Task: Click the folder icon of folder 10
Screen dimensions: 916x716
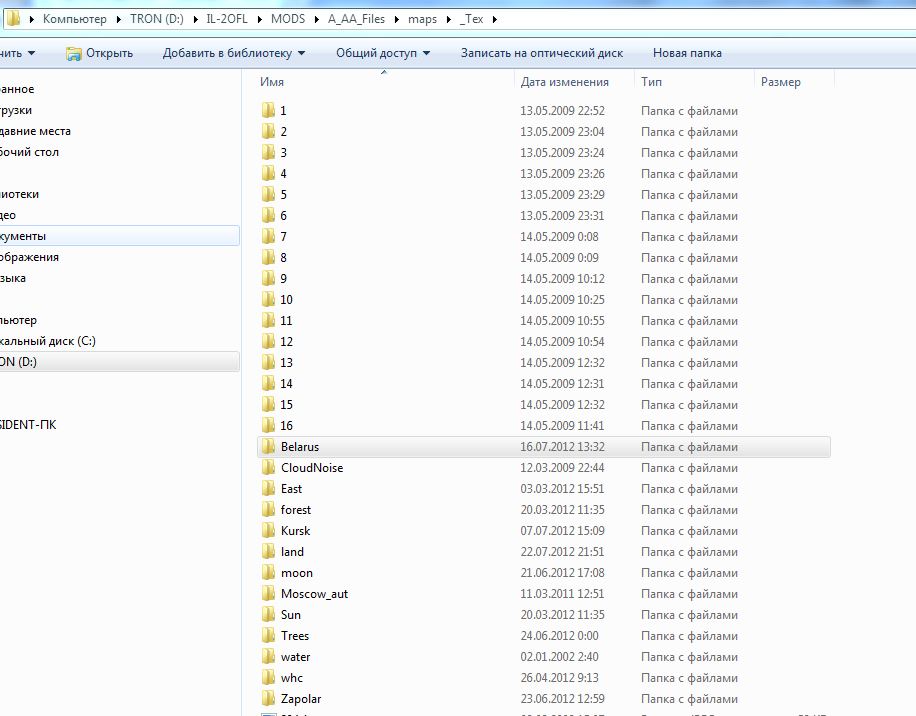Action: pyautogui.click(x=268, y=300)
